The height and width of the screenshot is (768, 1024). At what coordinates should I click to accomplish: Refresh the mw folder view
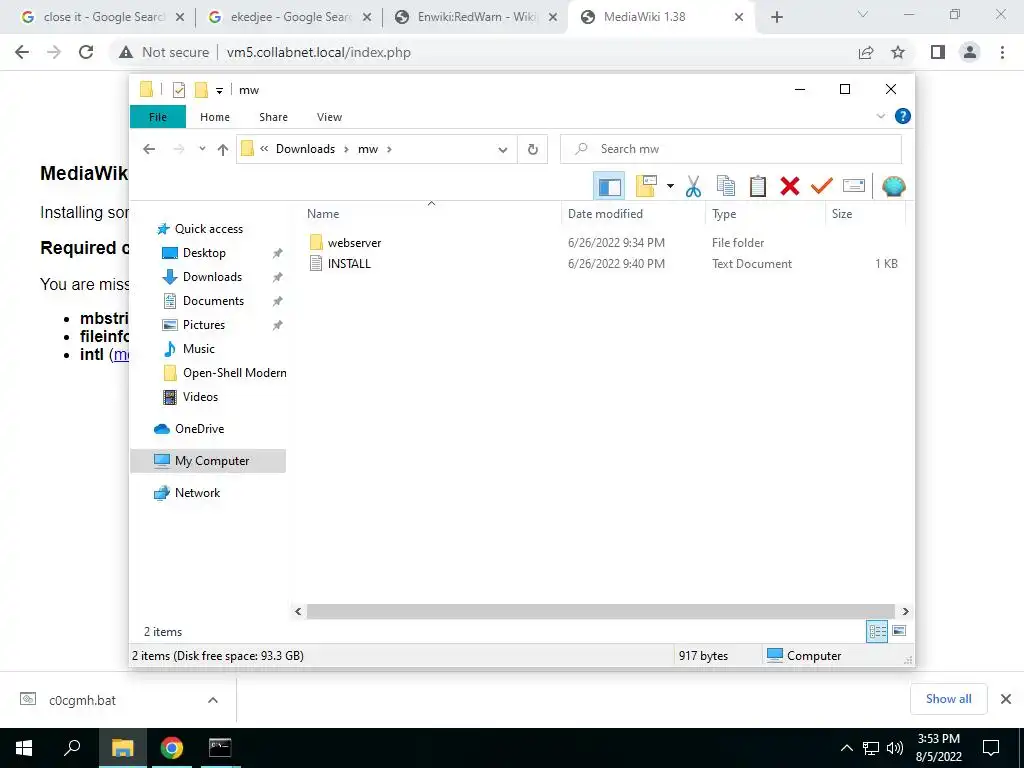[533, 150]
